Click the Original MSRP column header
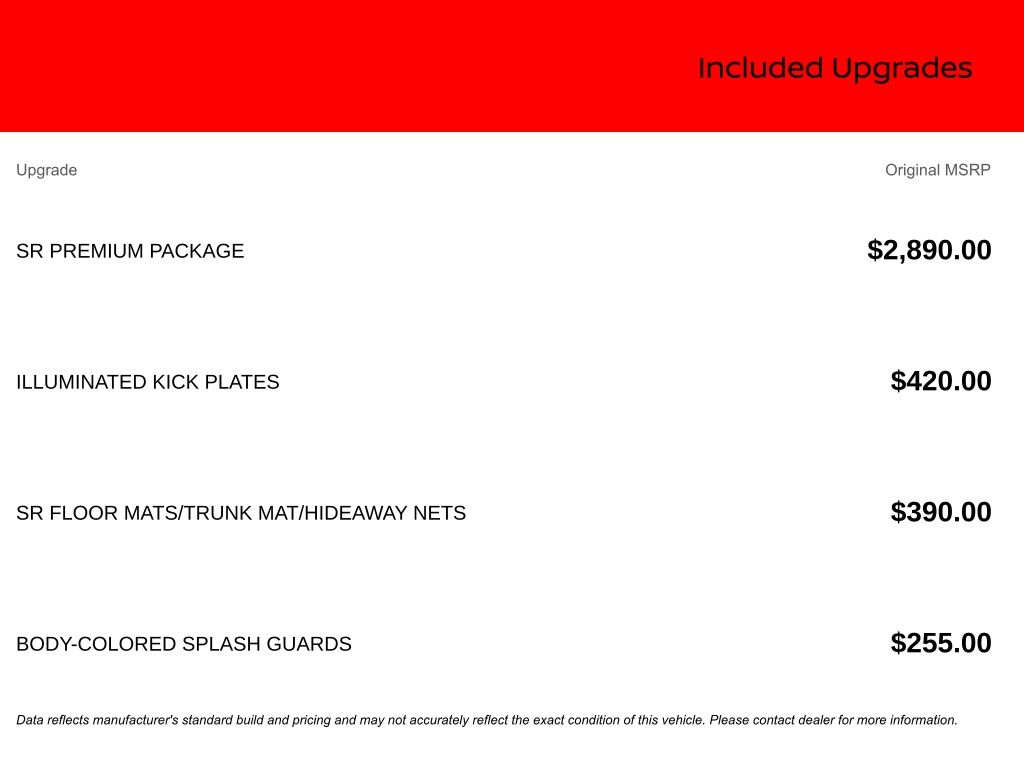This screenshot has height=768, width=1024. (937, 170)
